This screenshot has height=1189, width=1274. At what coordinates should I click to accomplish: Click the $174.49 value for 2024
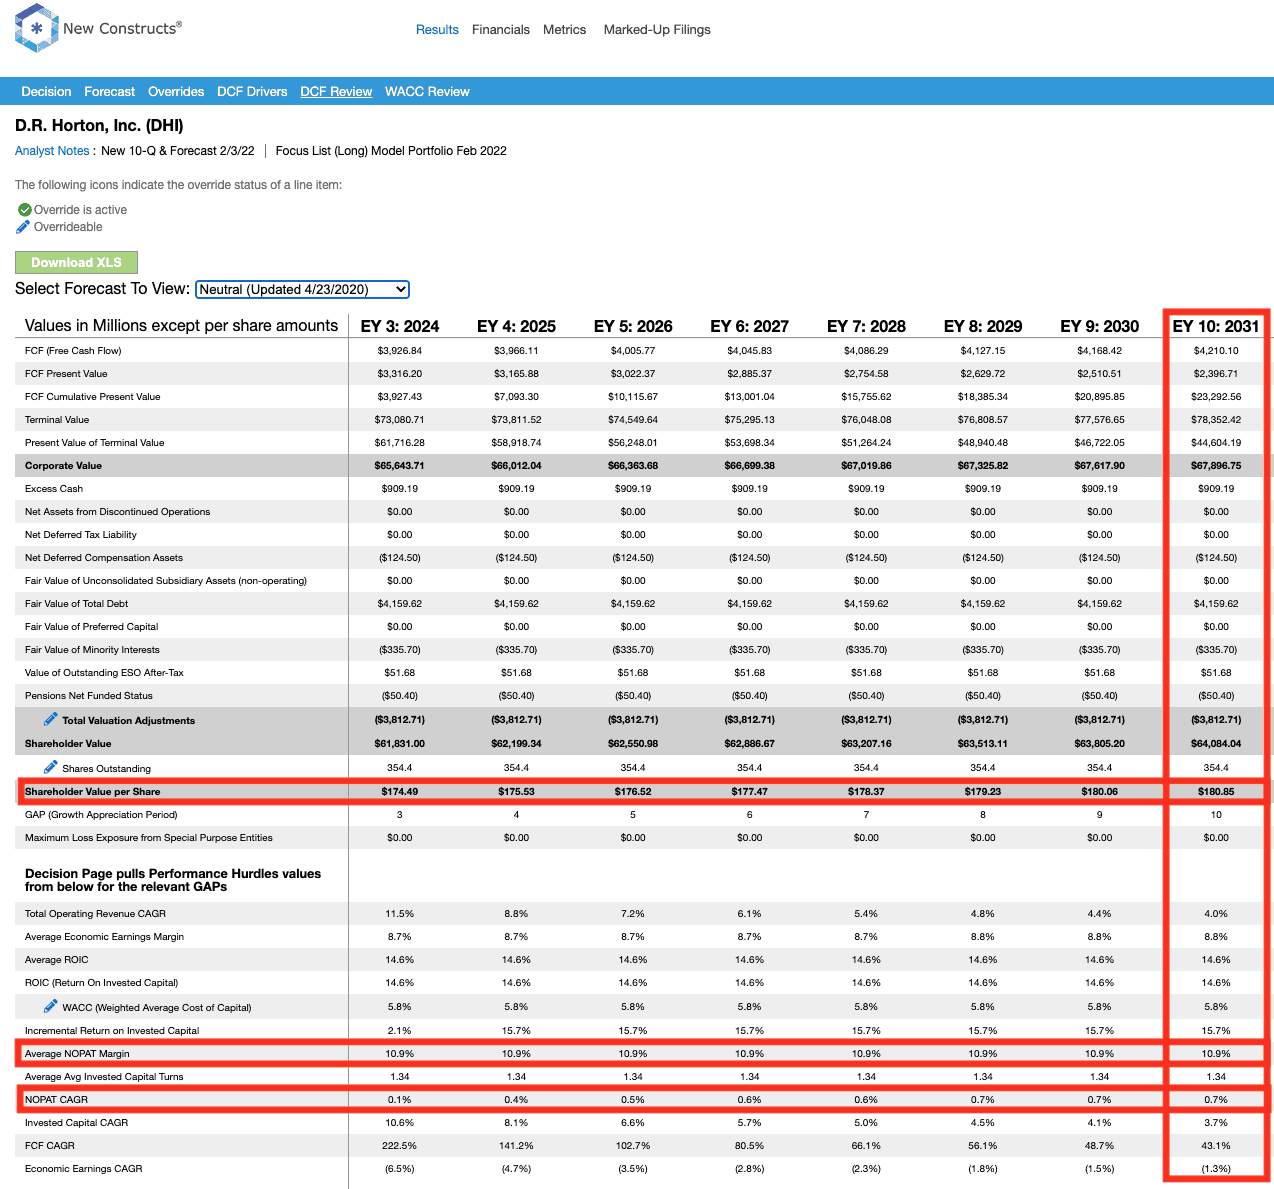(x=400, y=792)
